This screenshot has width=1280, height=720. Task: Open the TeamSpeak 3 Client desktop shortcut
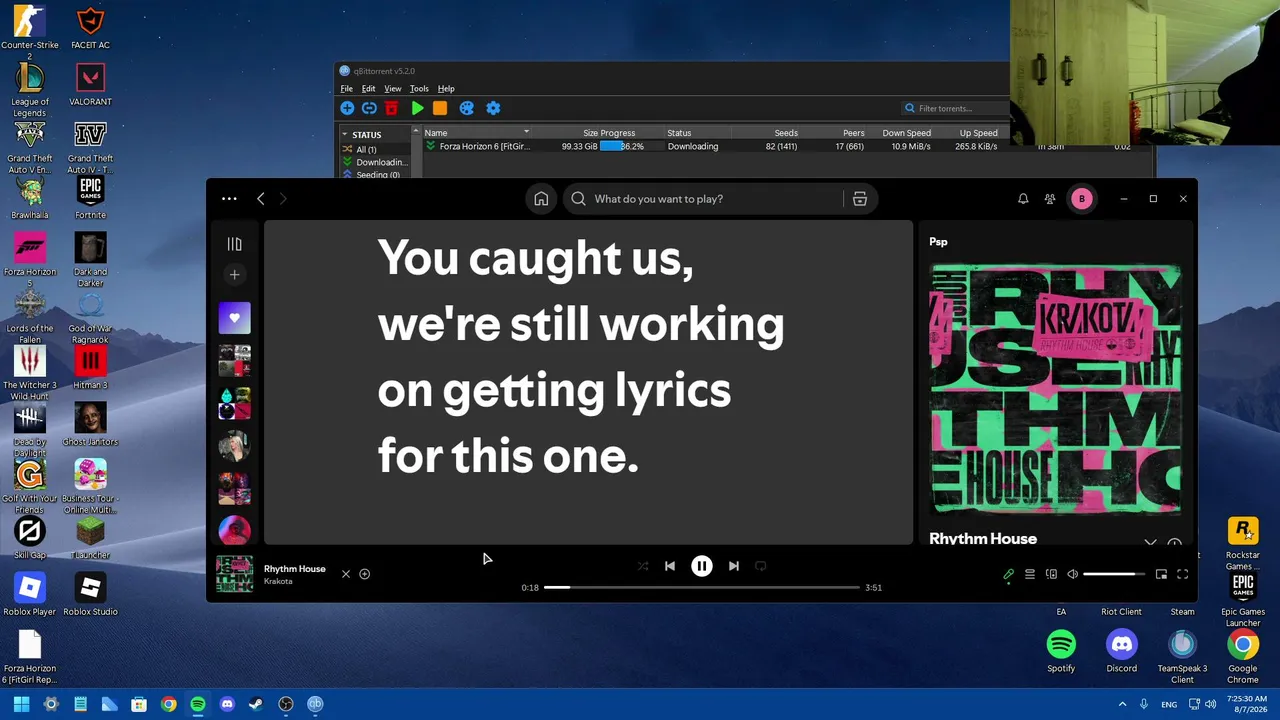point(1182,656)
